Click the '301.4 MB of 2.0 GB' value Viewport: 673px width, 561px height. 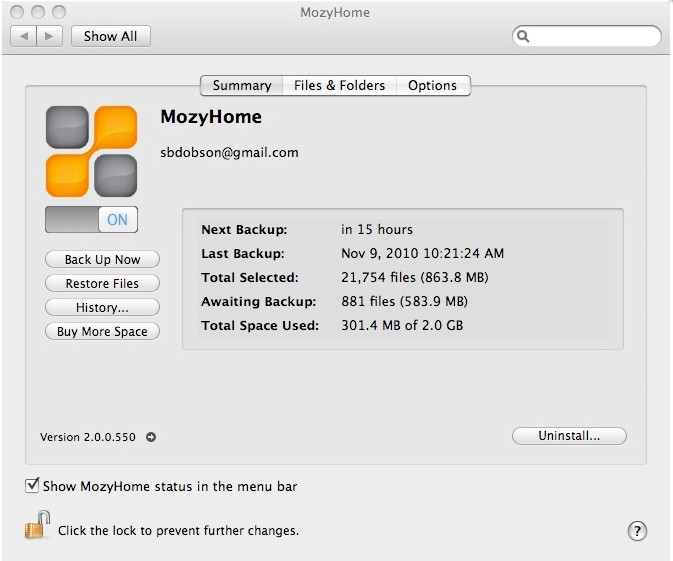(402, 325)
